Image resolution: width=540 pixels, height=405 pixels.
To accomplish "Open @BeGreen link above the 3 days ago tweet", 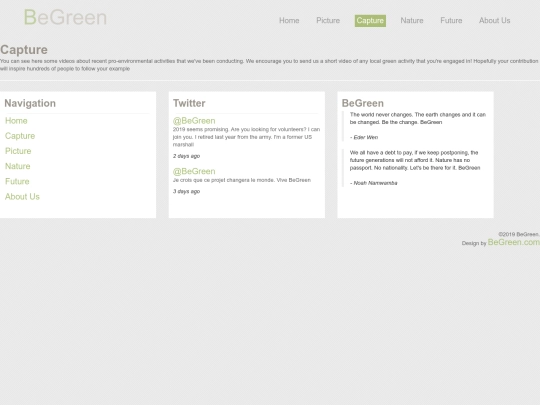I will pyautogui.click(x=194, y=172).
